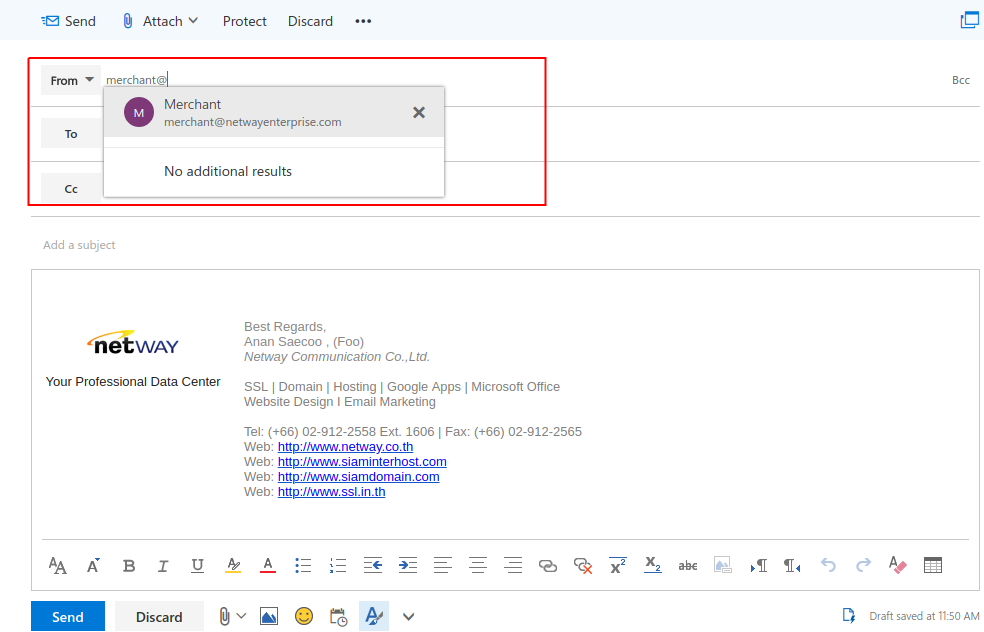
Task: Toggle italic text formatting
Action: pyautogui.click(x=163, y=565)
